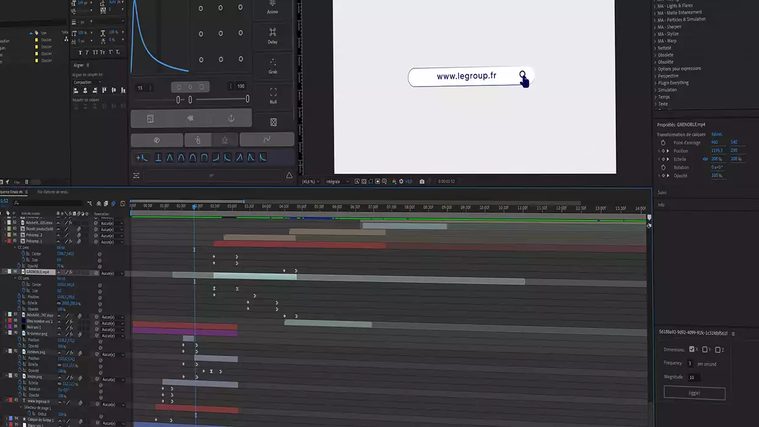Screen dimensions: 759x427
Task: Click the eraser icon button above presets
Action: [x=157, y=140]
